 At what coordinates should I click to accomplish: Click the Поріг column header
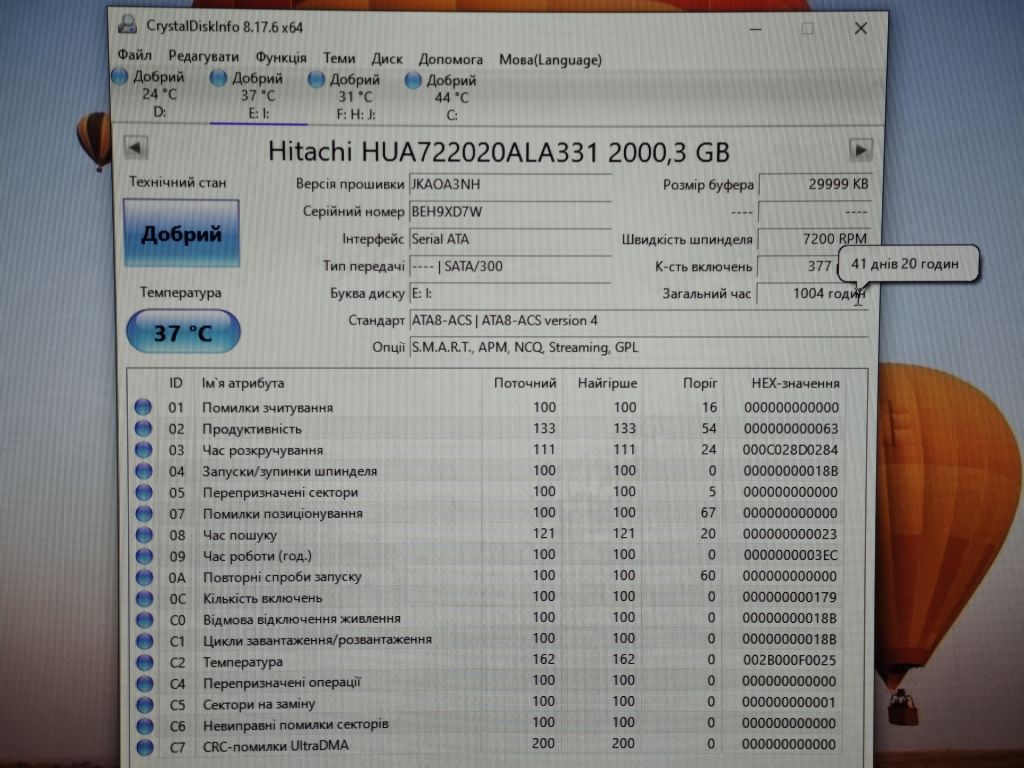(700, 383)
